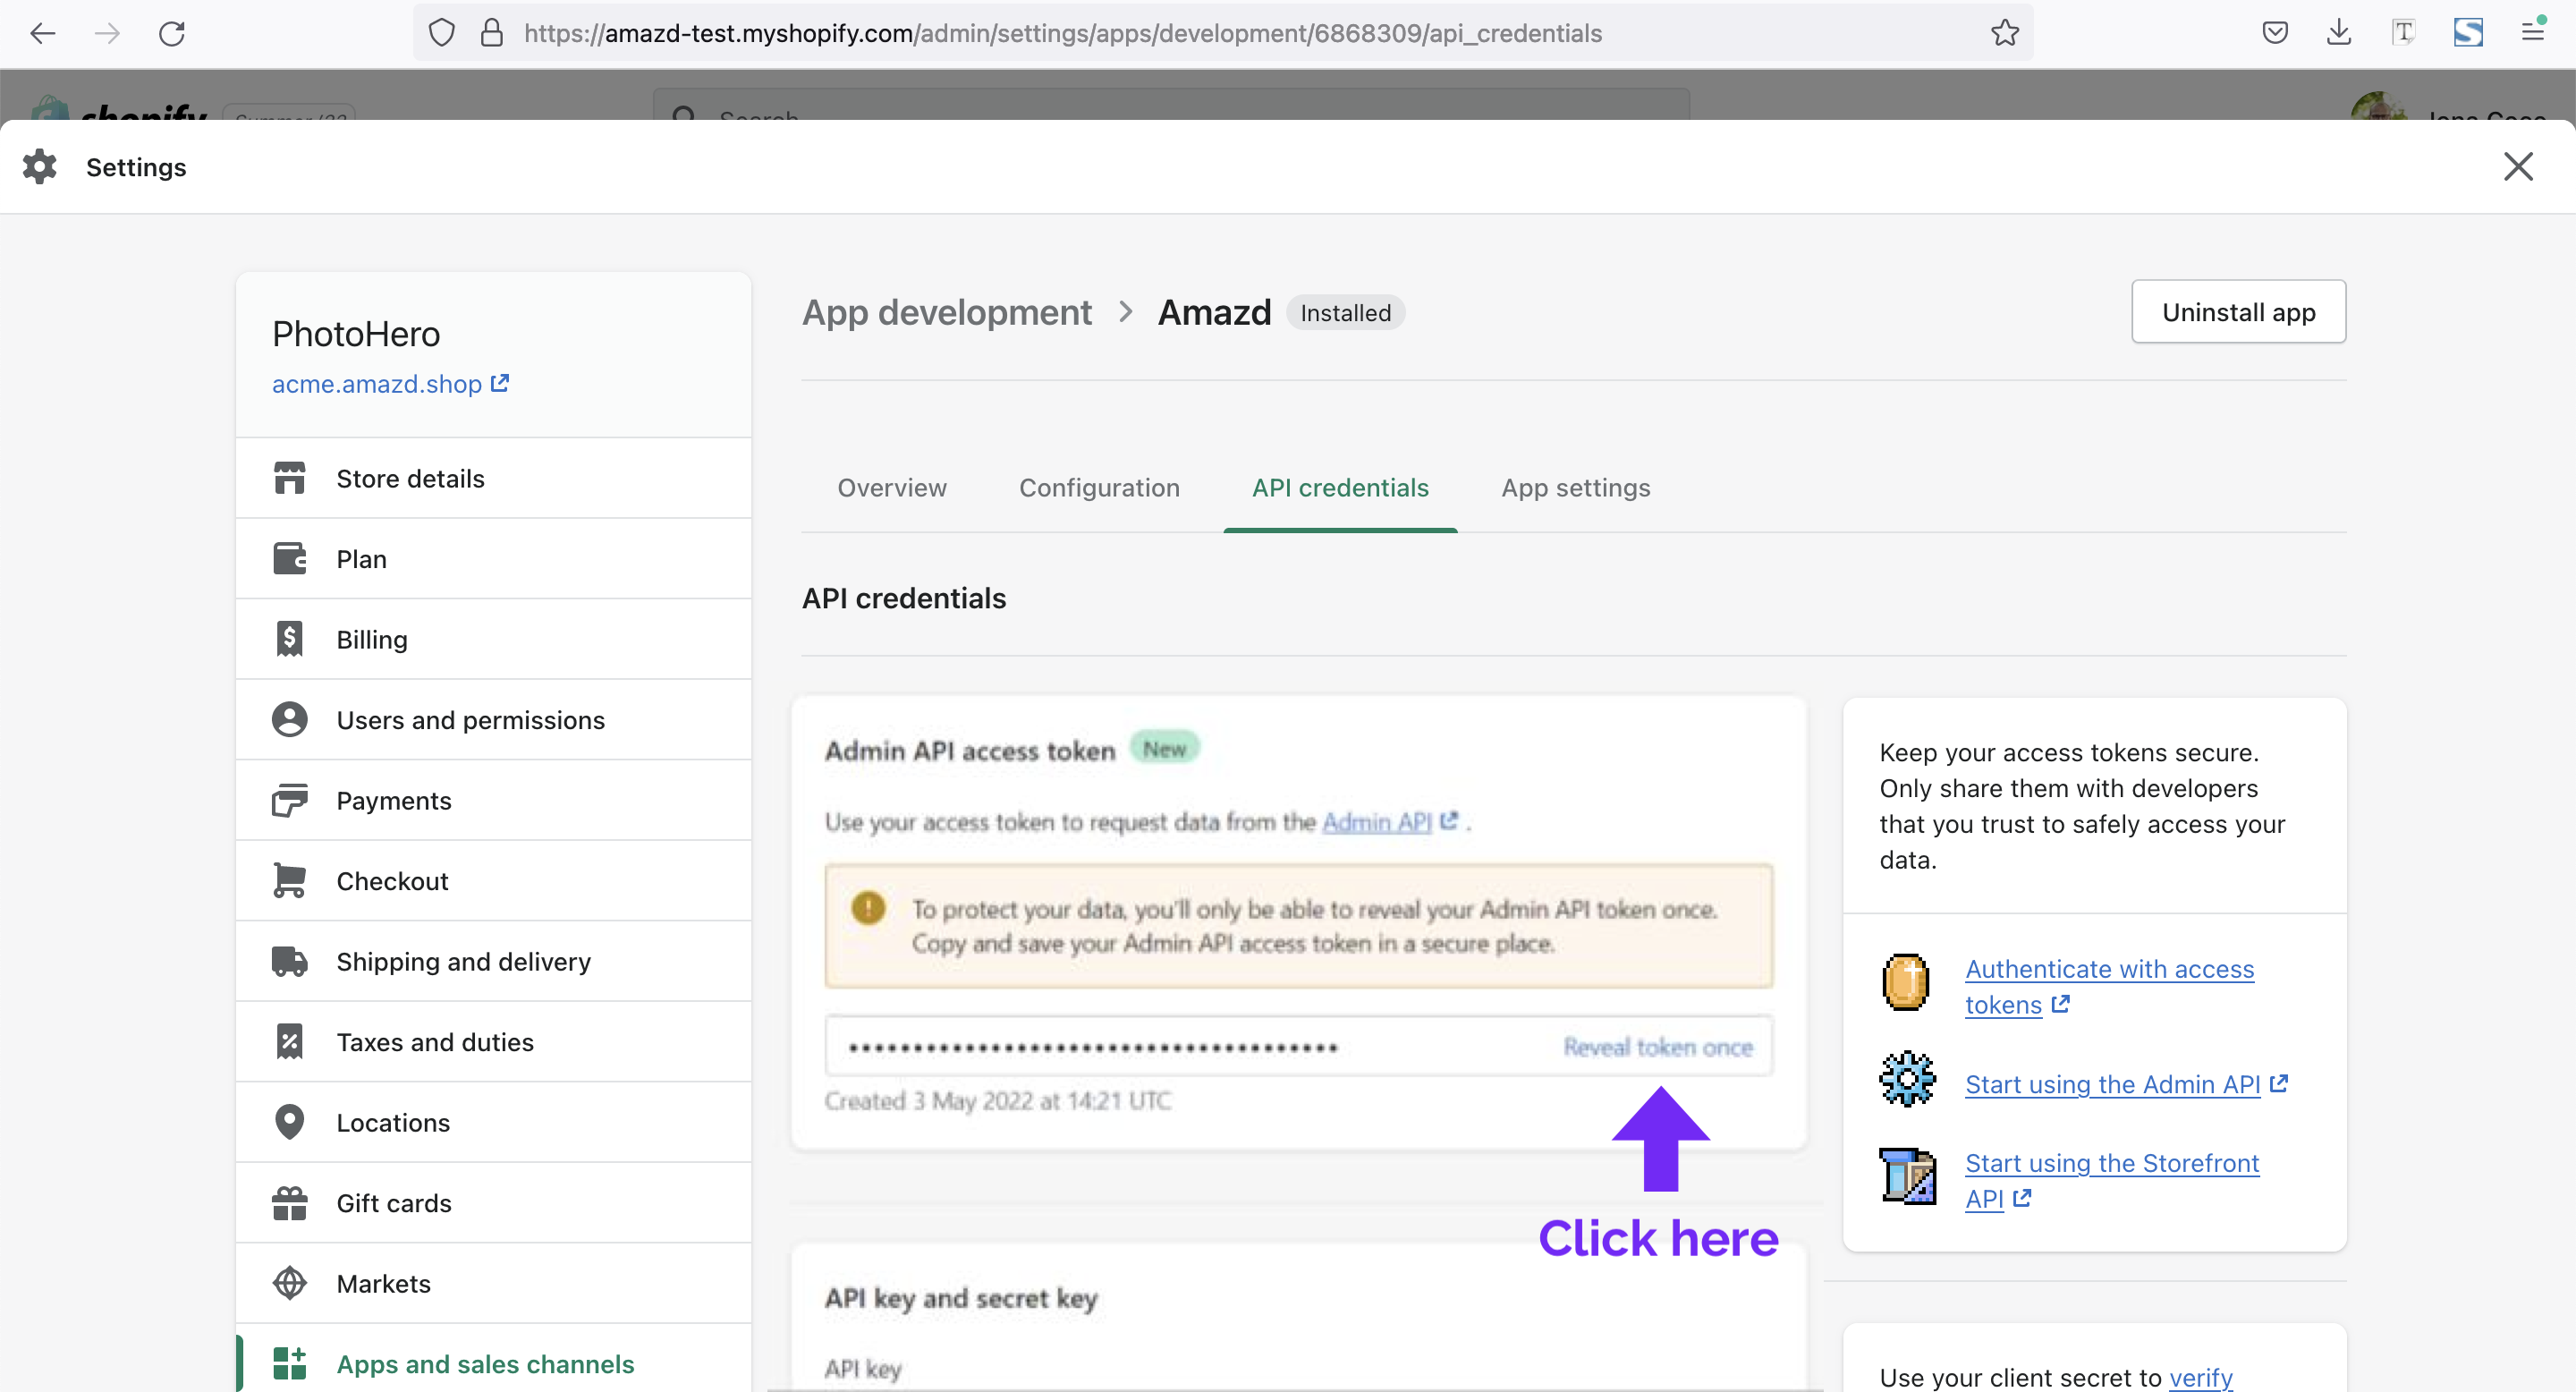
Task: Open the browser downloads icon
Action: point(2339,33)
